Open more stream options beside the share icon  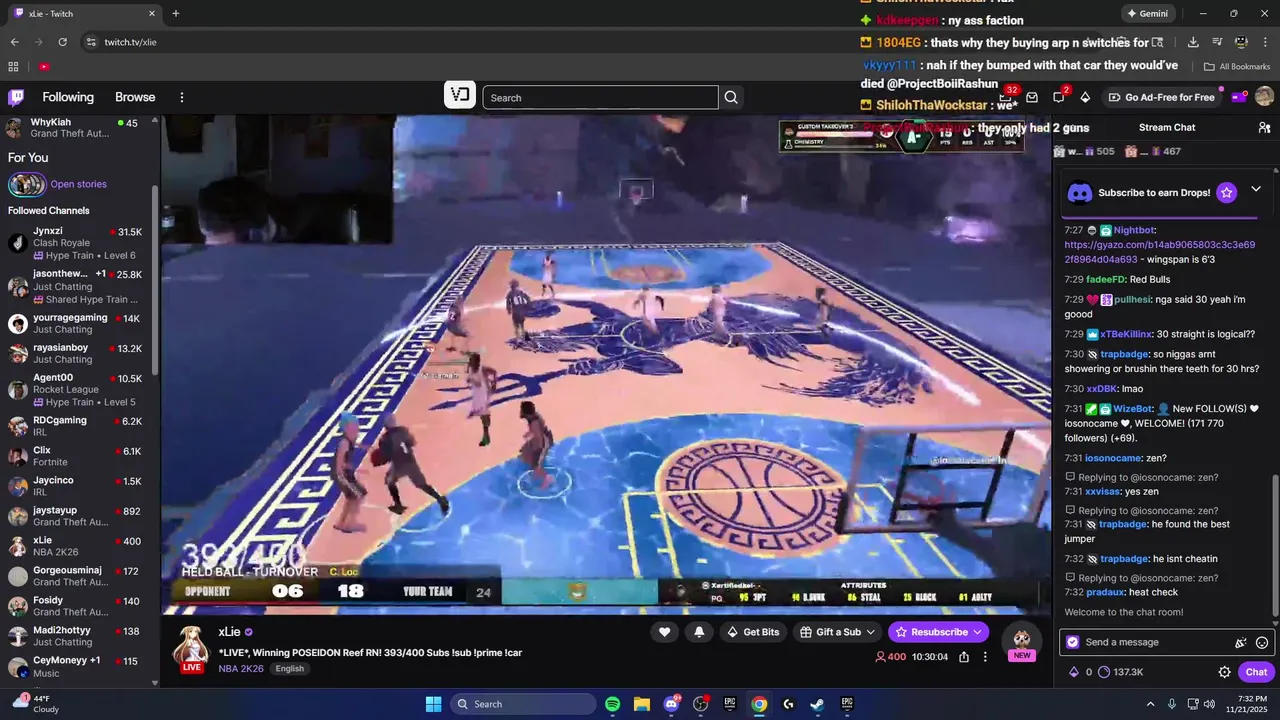(985, 657)
